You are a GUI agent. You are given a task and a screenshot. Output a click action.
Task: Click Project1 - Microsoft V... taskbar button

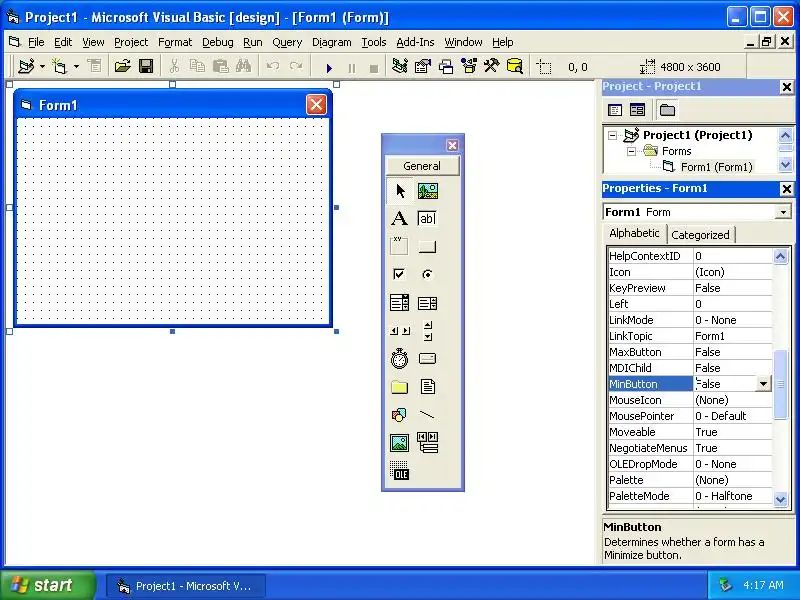click(185, 586)
